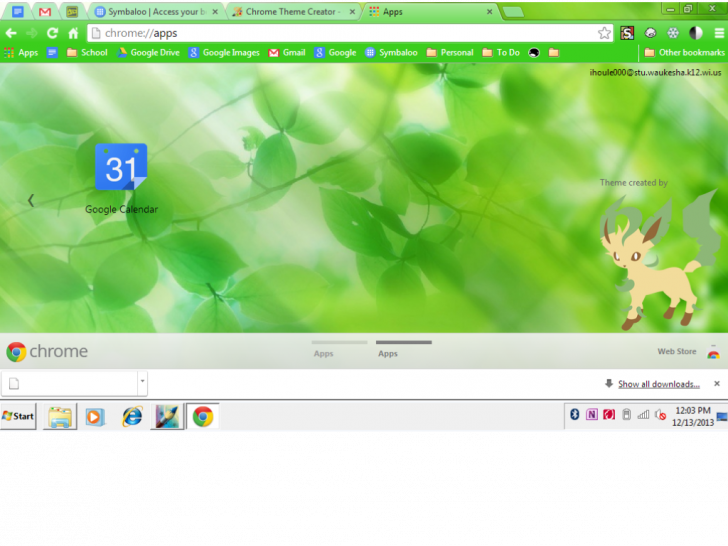Screen dimensions: 728x546
Task: Go back with the back arrow
Action: pyautogui.click(x=11, y=33)
